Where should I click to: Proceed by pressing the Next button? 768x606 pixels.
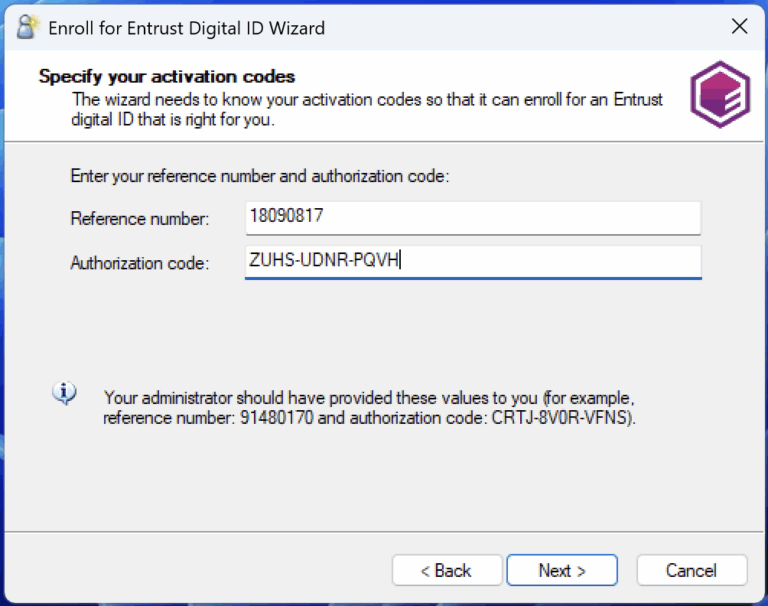pos(561,570)
